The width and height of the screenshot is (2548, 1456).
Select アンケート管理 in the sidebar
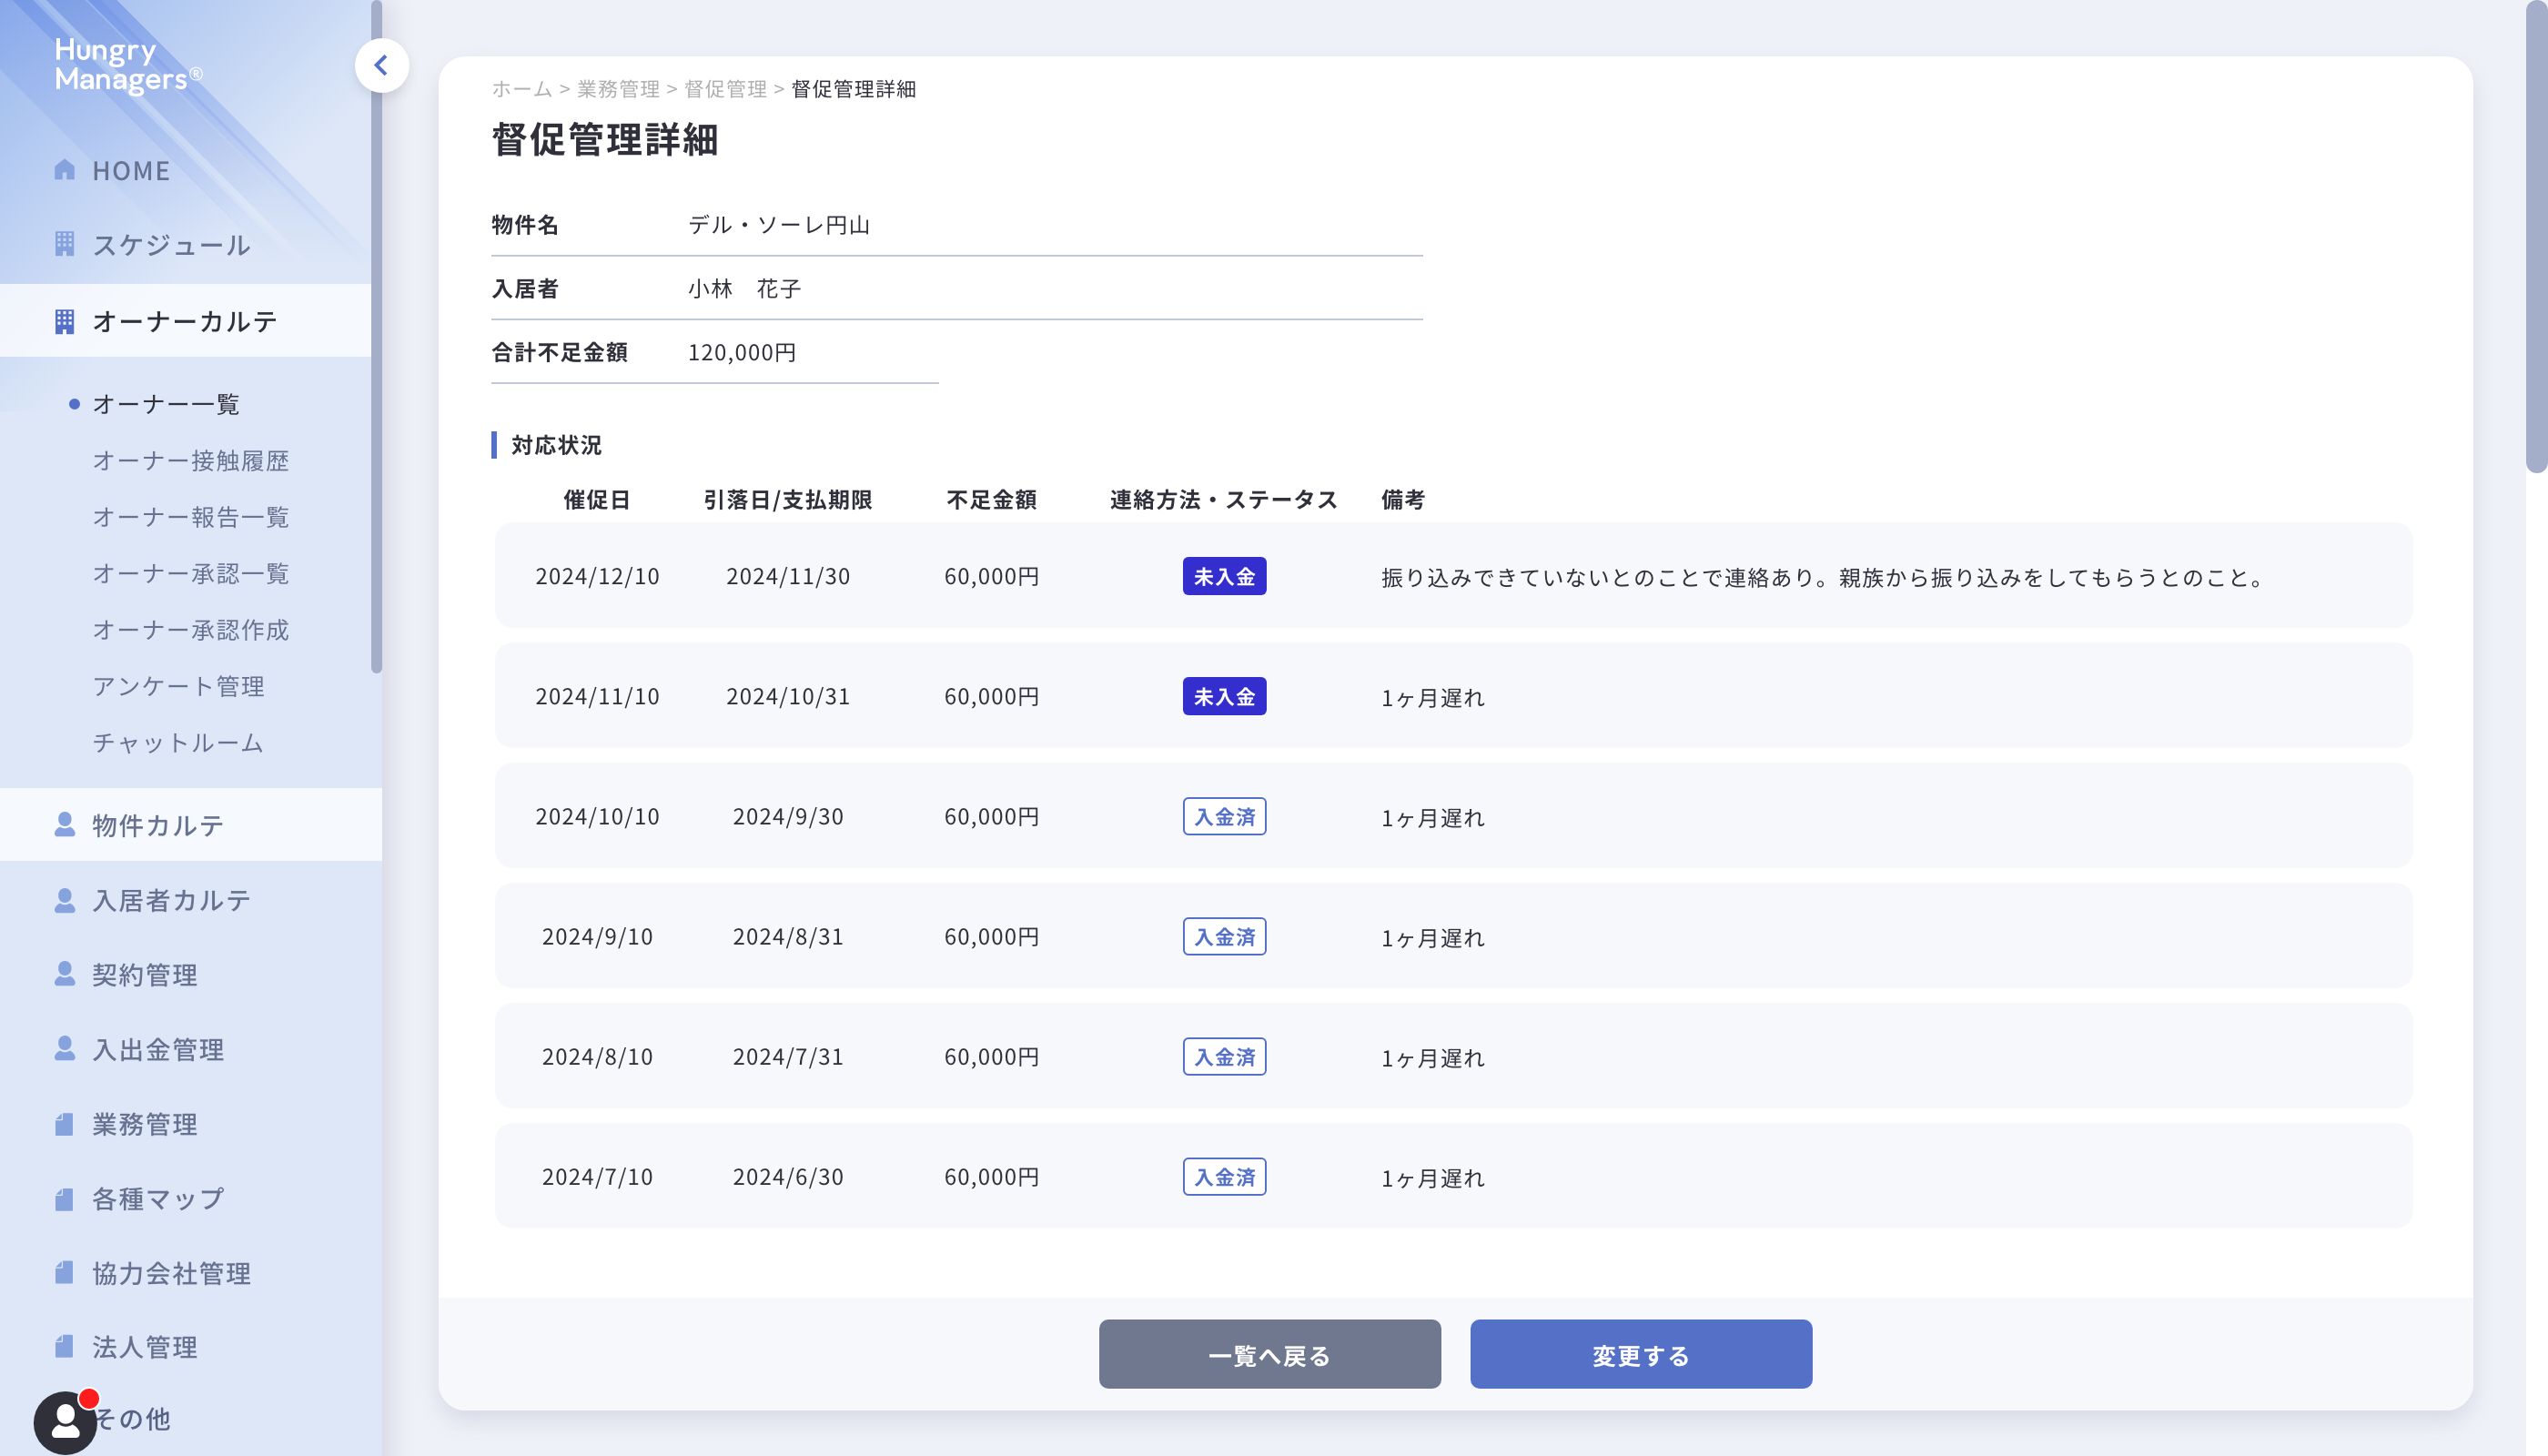(x=178, y=686)
